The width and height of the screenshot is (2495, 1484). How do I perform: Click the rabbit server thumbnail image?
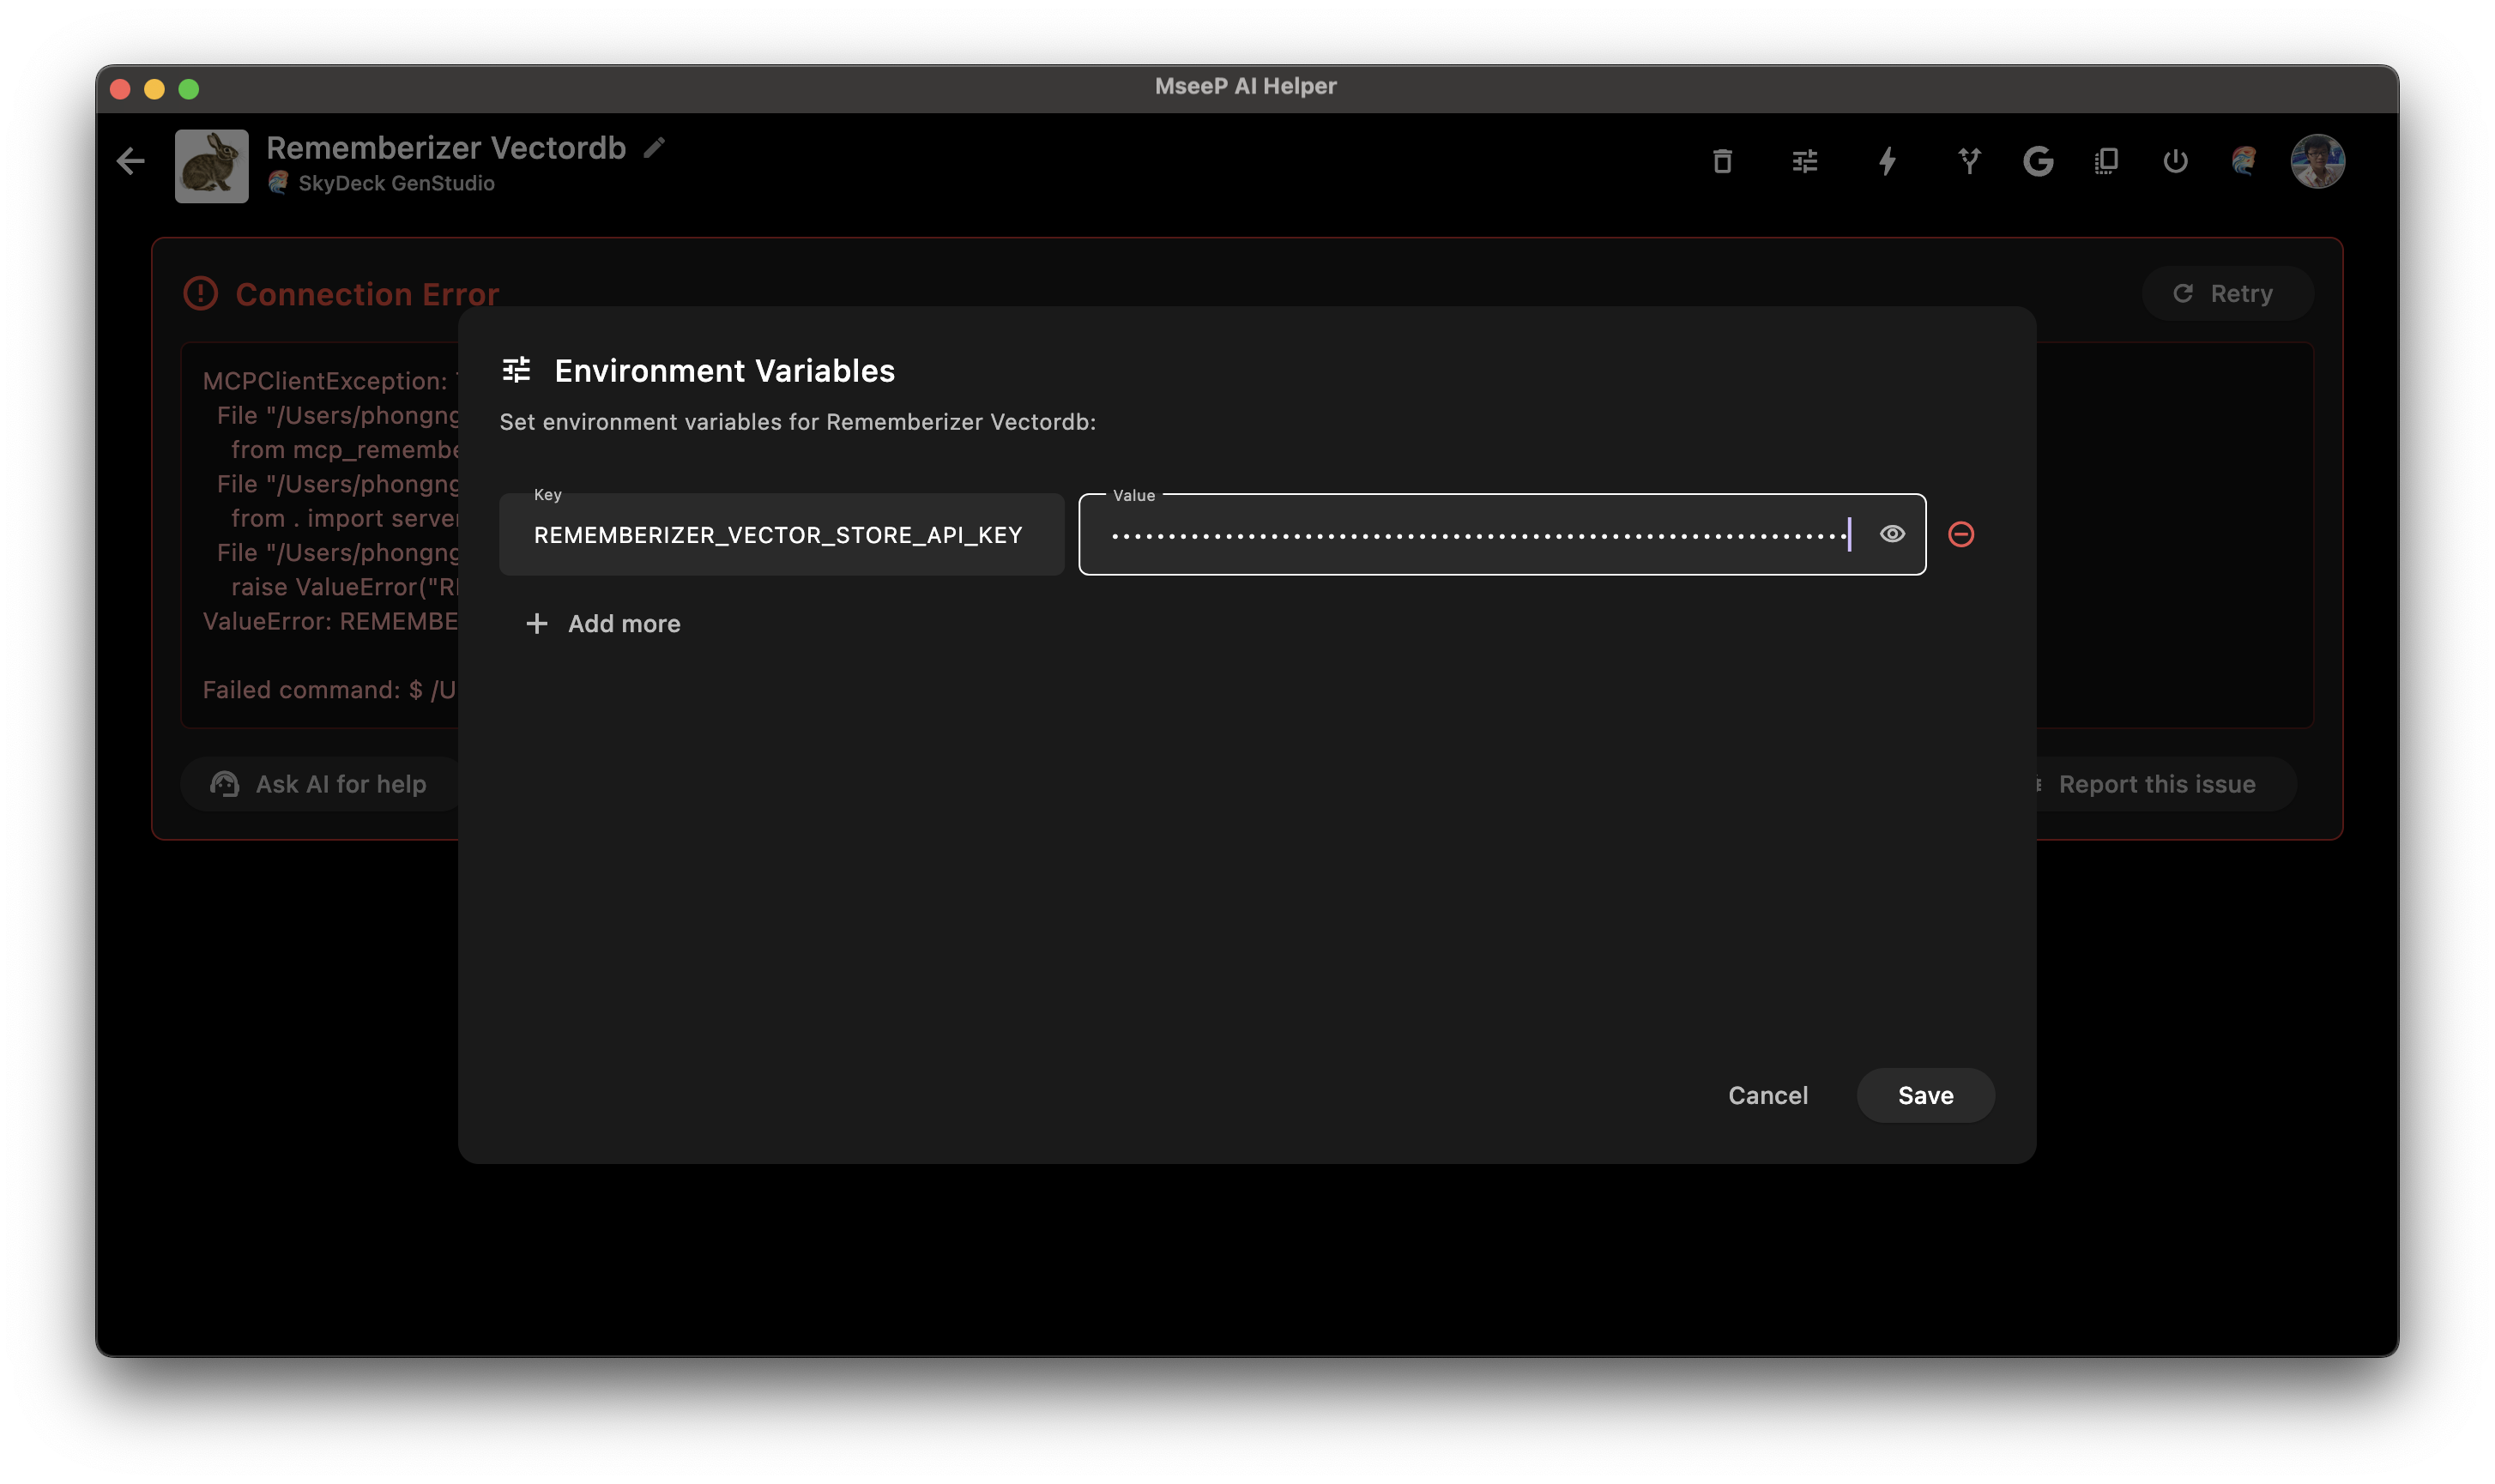point(211,166)
